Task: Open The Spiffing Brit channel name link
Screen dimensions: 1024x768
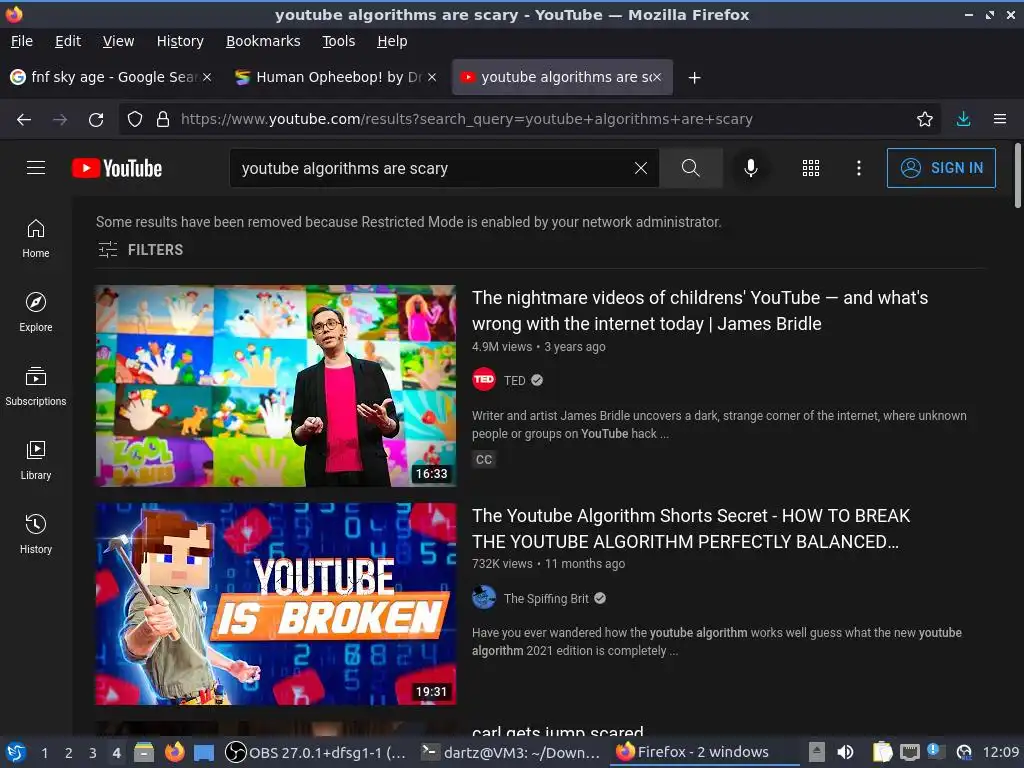Action: [546, 598]
